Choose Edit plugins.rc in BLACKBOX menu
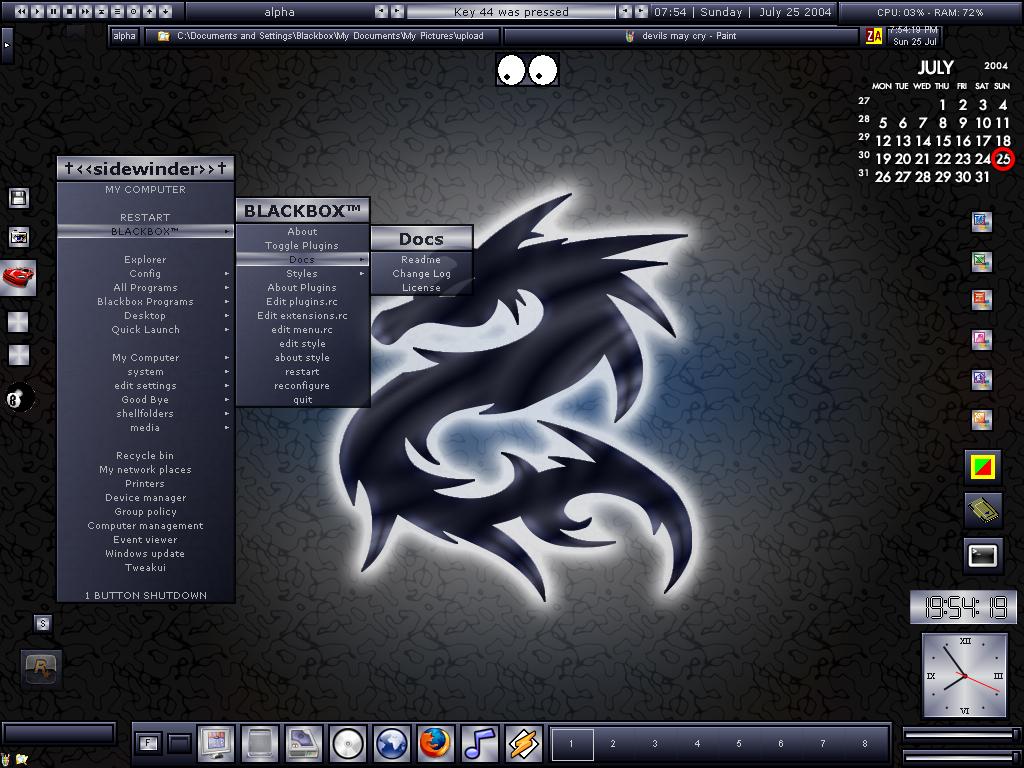1024x768 pixels. click(x=302, y=302)
